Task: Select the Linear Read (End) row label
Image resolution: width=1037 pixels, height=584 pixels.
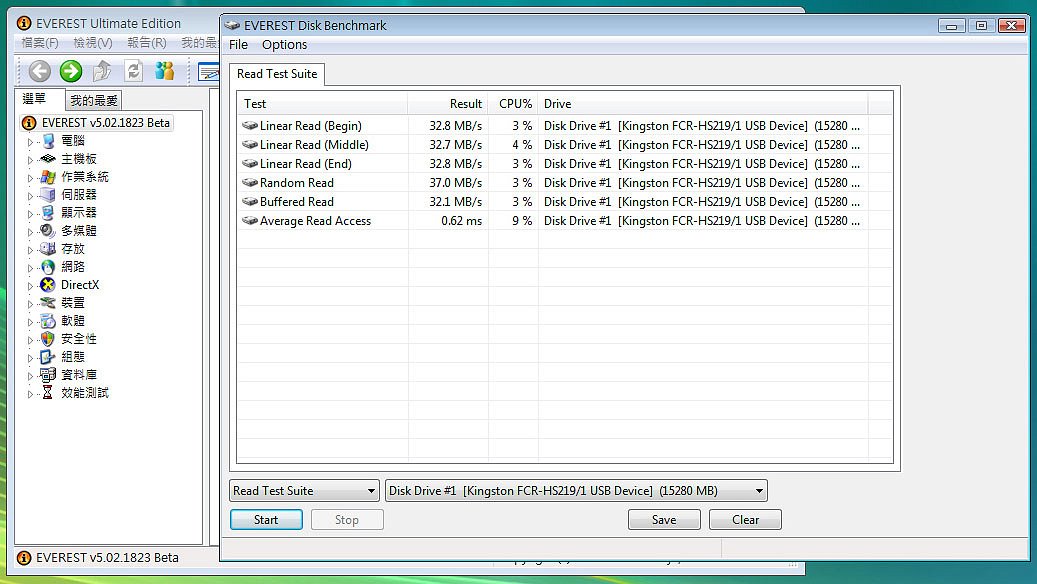Action: click(x=306, y=164)
